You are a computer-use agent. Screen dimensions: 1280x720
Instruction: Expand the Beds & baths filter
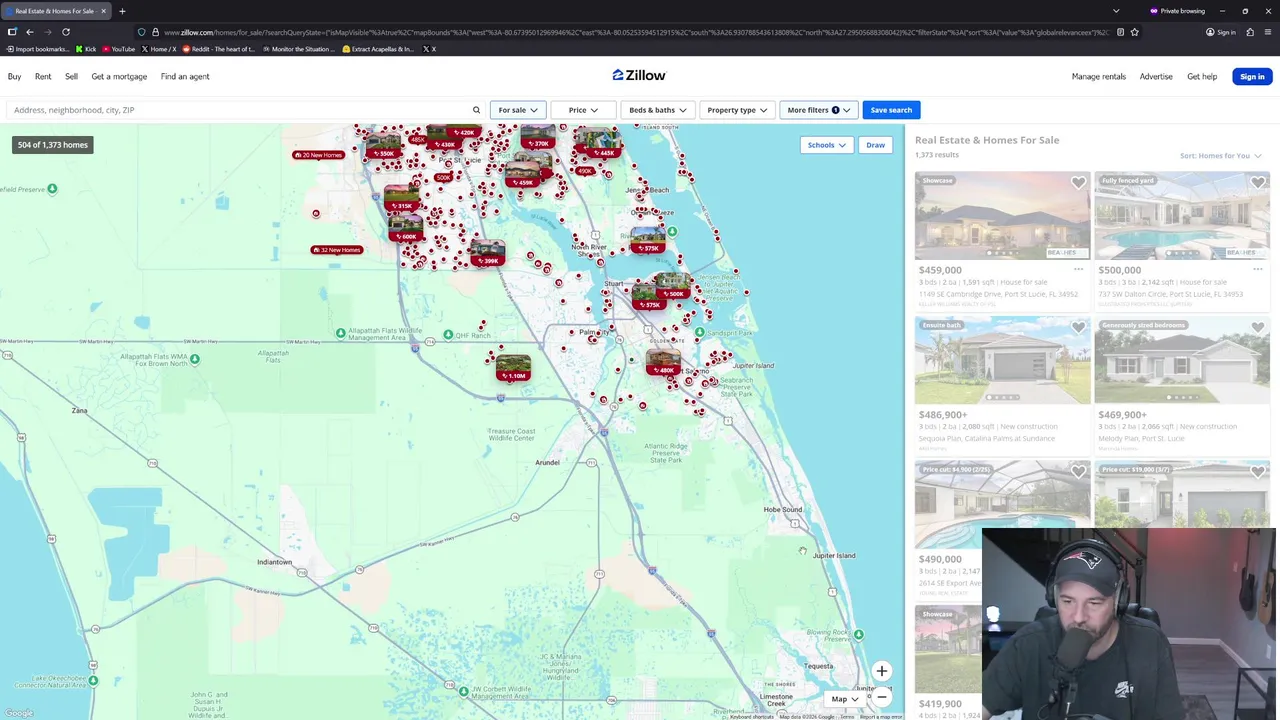(x=657, y=110)
